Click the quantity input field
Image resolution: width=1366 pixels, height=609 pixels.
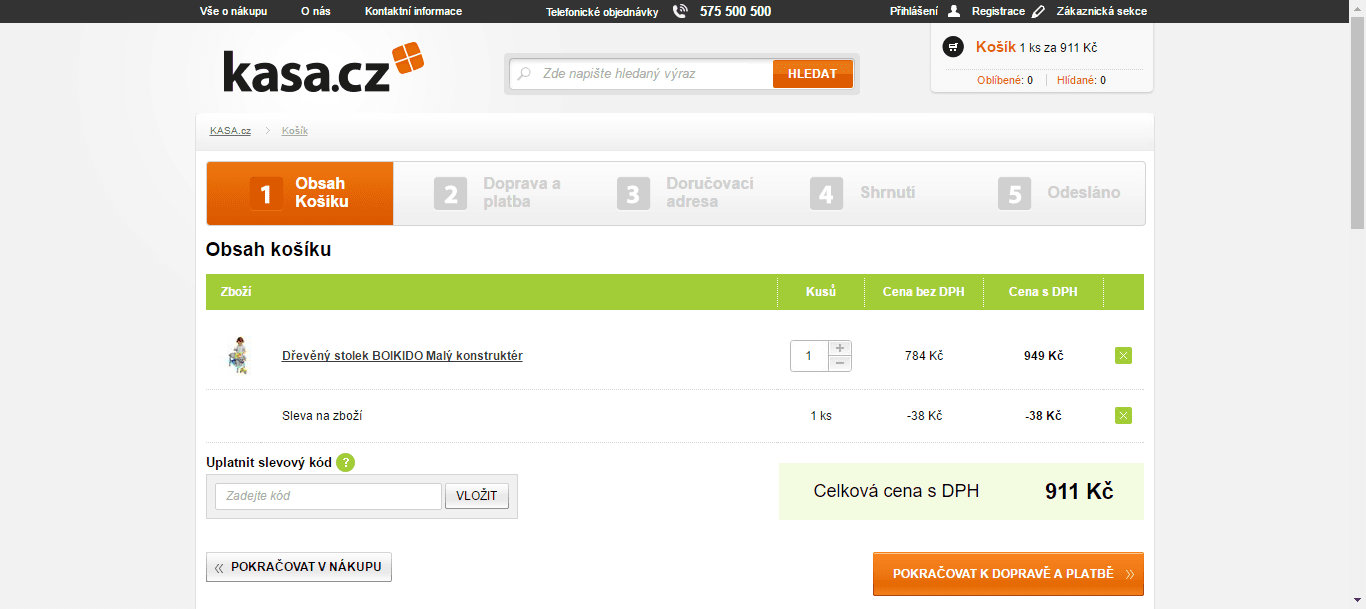809,356
